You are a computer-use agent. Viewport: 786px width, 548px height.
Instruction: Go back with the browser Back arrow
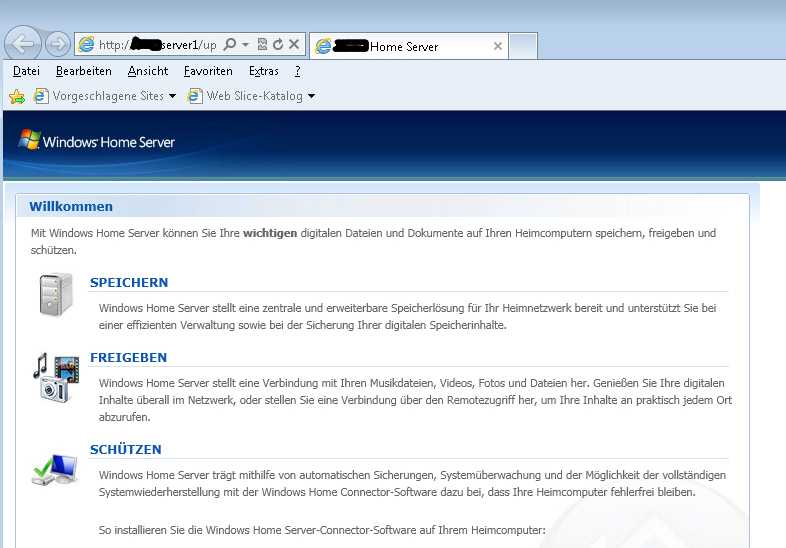tap(23, 44)
